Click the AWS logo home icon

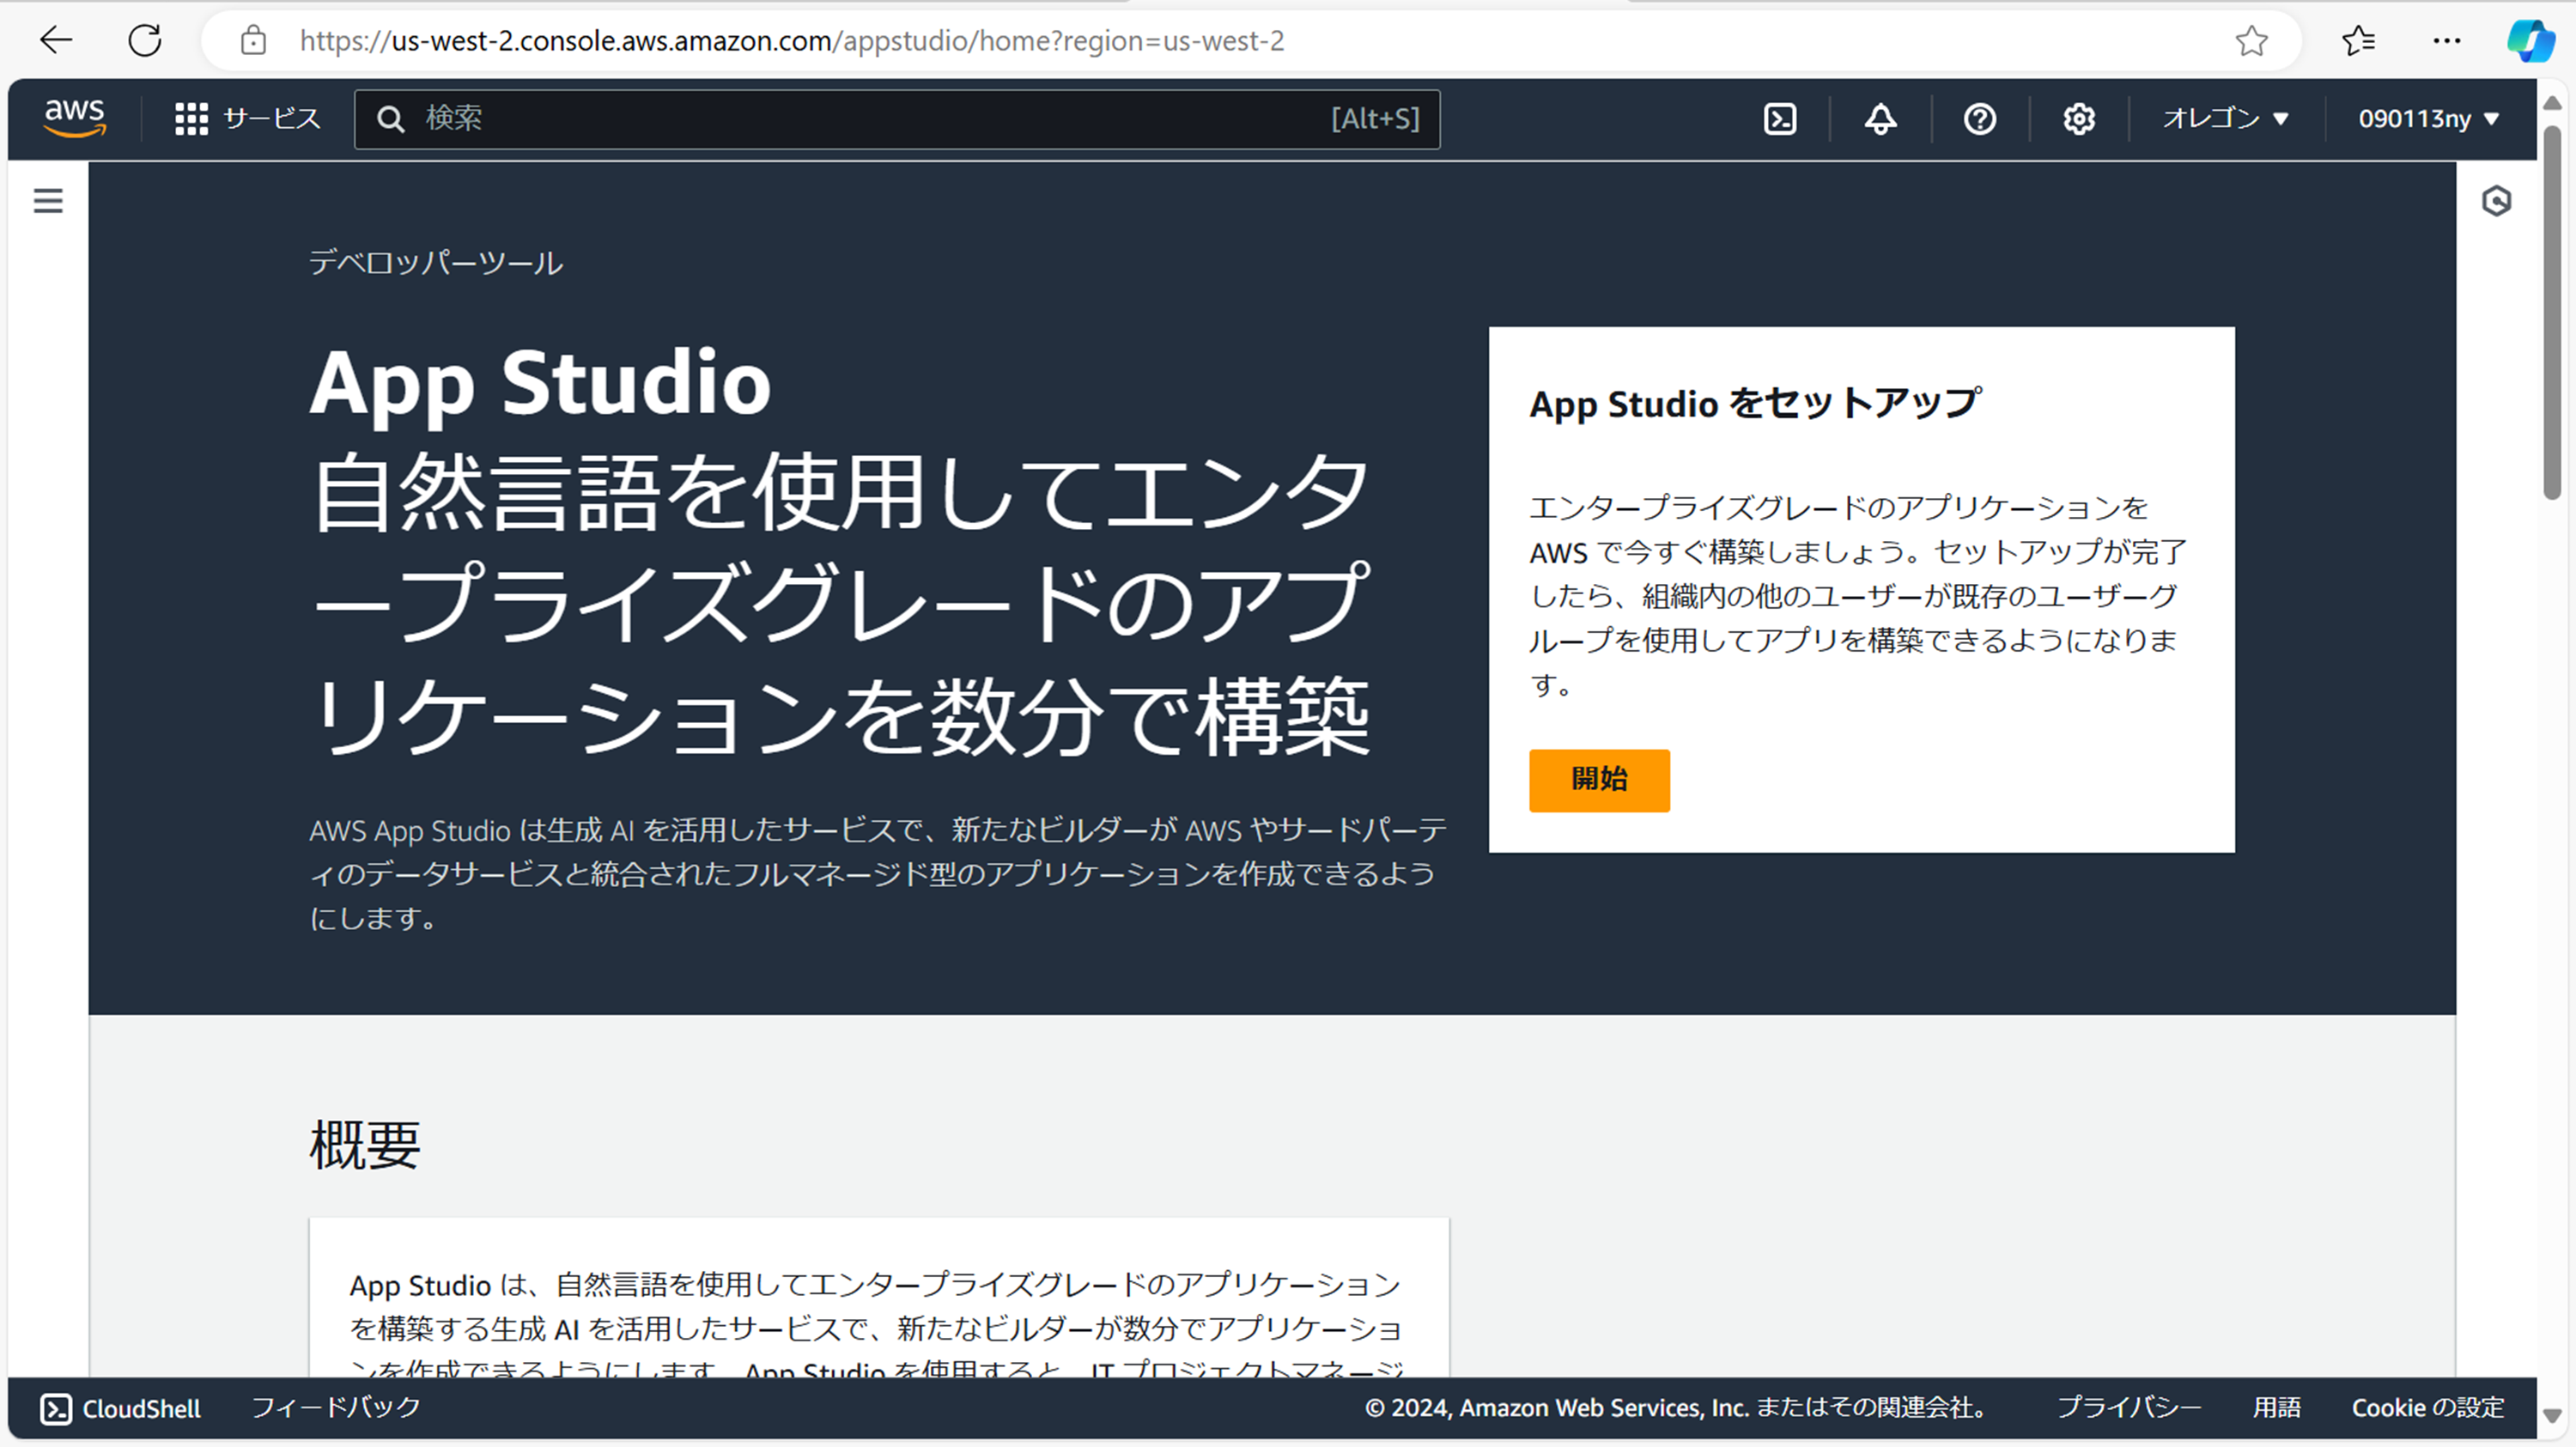point(74,118)
